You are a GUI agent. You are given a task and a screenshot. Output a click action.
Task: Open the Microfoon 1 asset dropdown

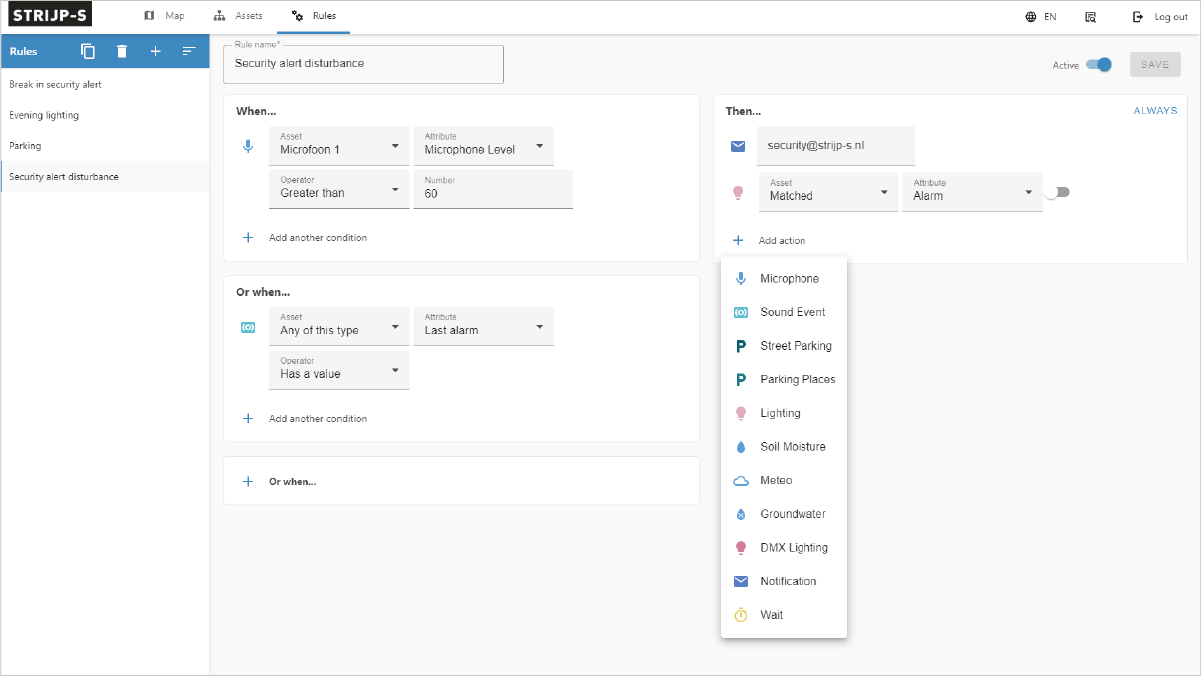click(339, 146)
